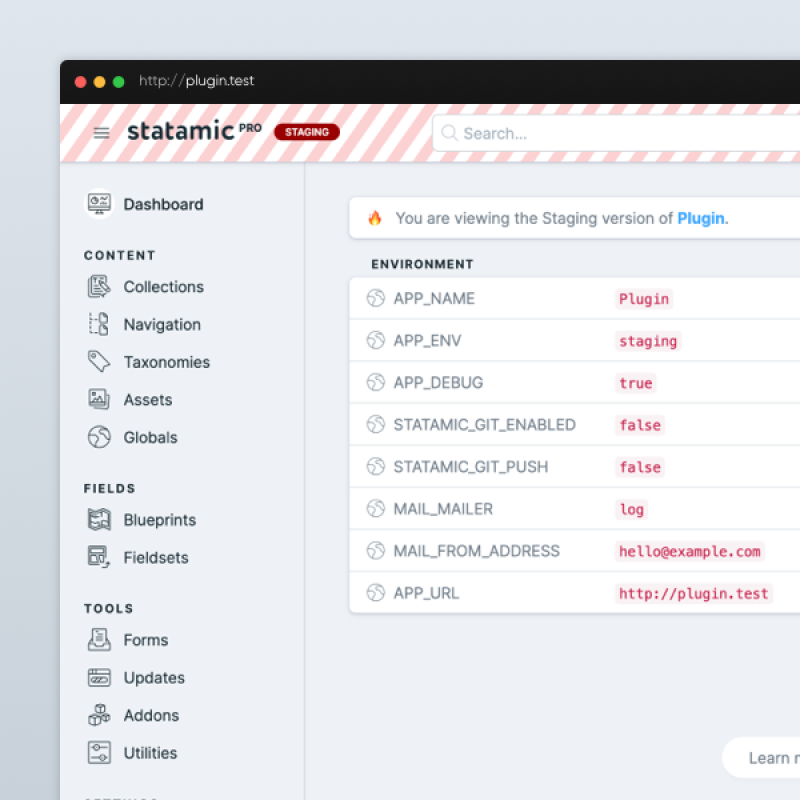Click the Forms icon

(x=99, y=640)
